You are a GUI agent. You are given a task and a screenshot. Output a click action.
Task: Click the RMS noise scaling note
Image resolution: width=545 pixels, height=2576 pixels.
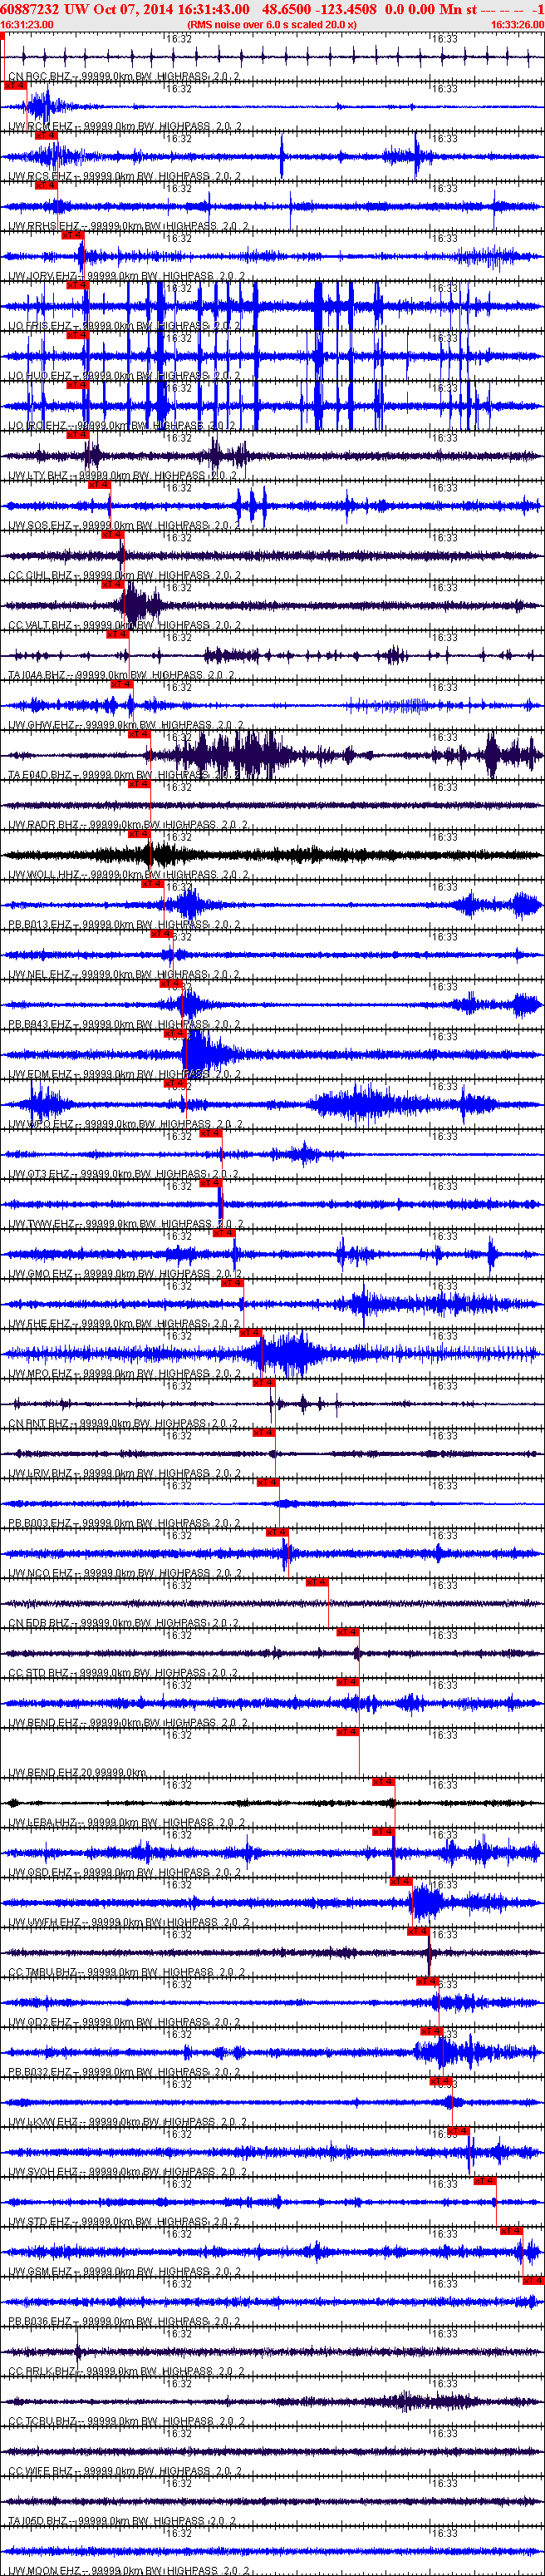click(x=272, y=24)
